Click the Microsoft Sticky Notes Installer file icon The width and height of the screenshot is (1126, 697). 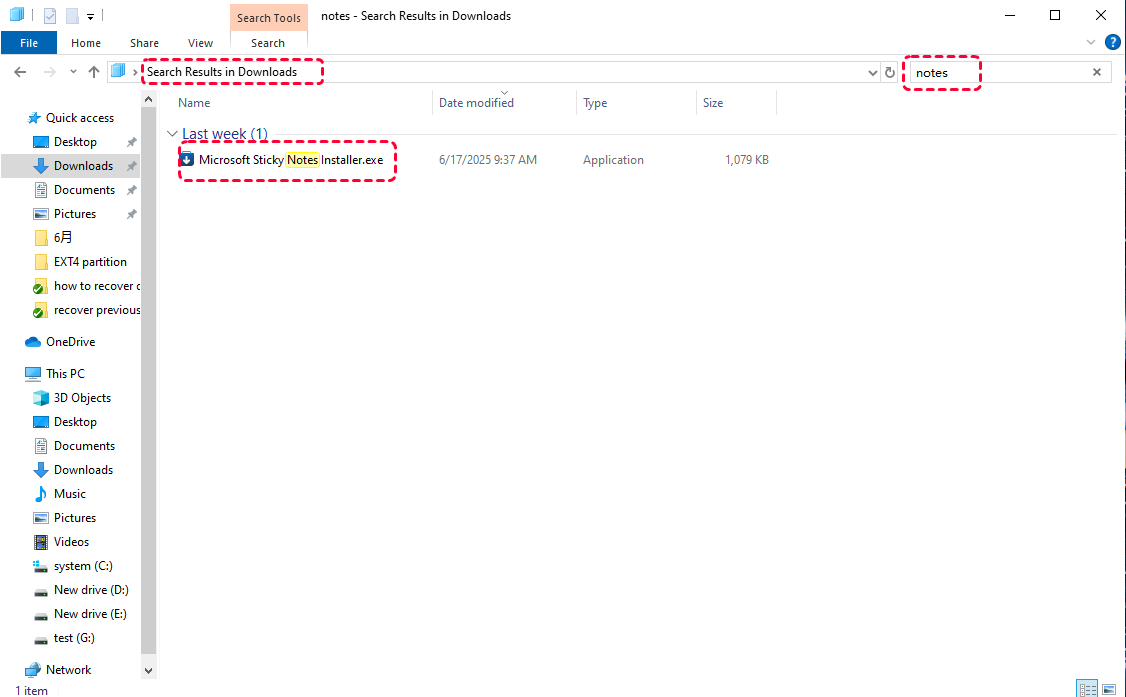pos(187,159)
